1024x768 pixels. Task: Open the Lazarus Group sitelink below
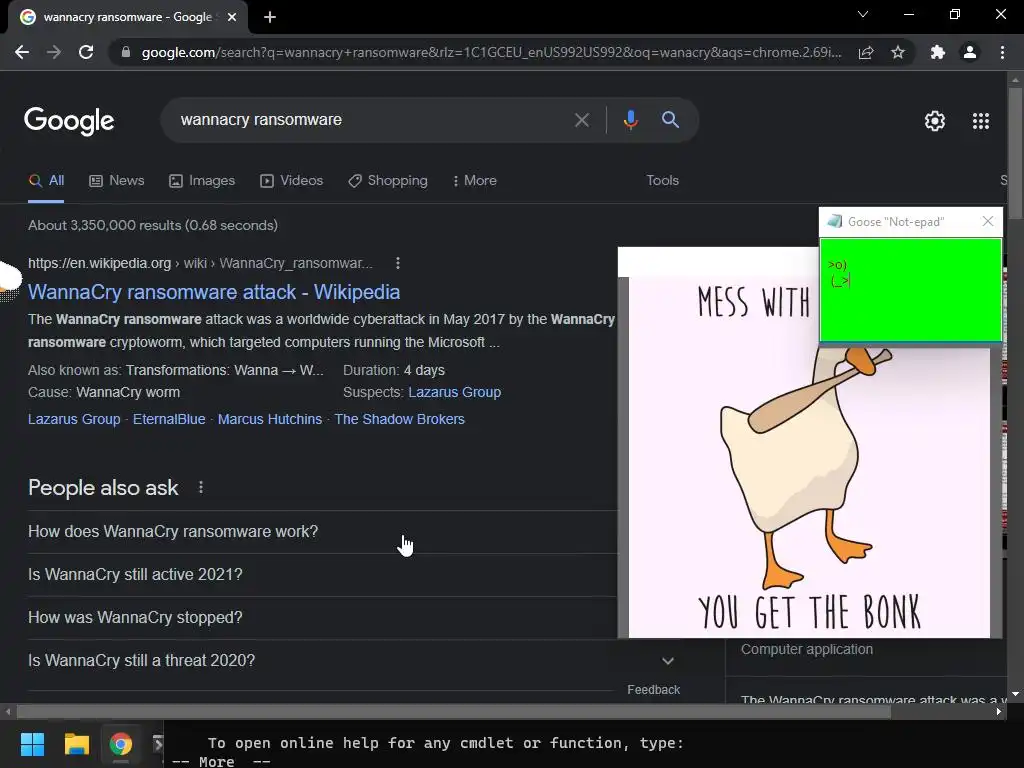(x=74, y=419)
